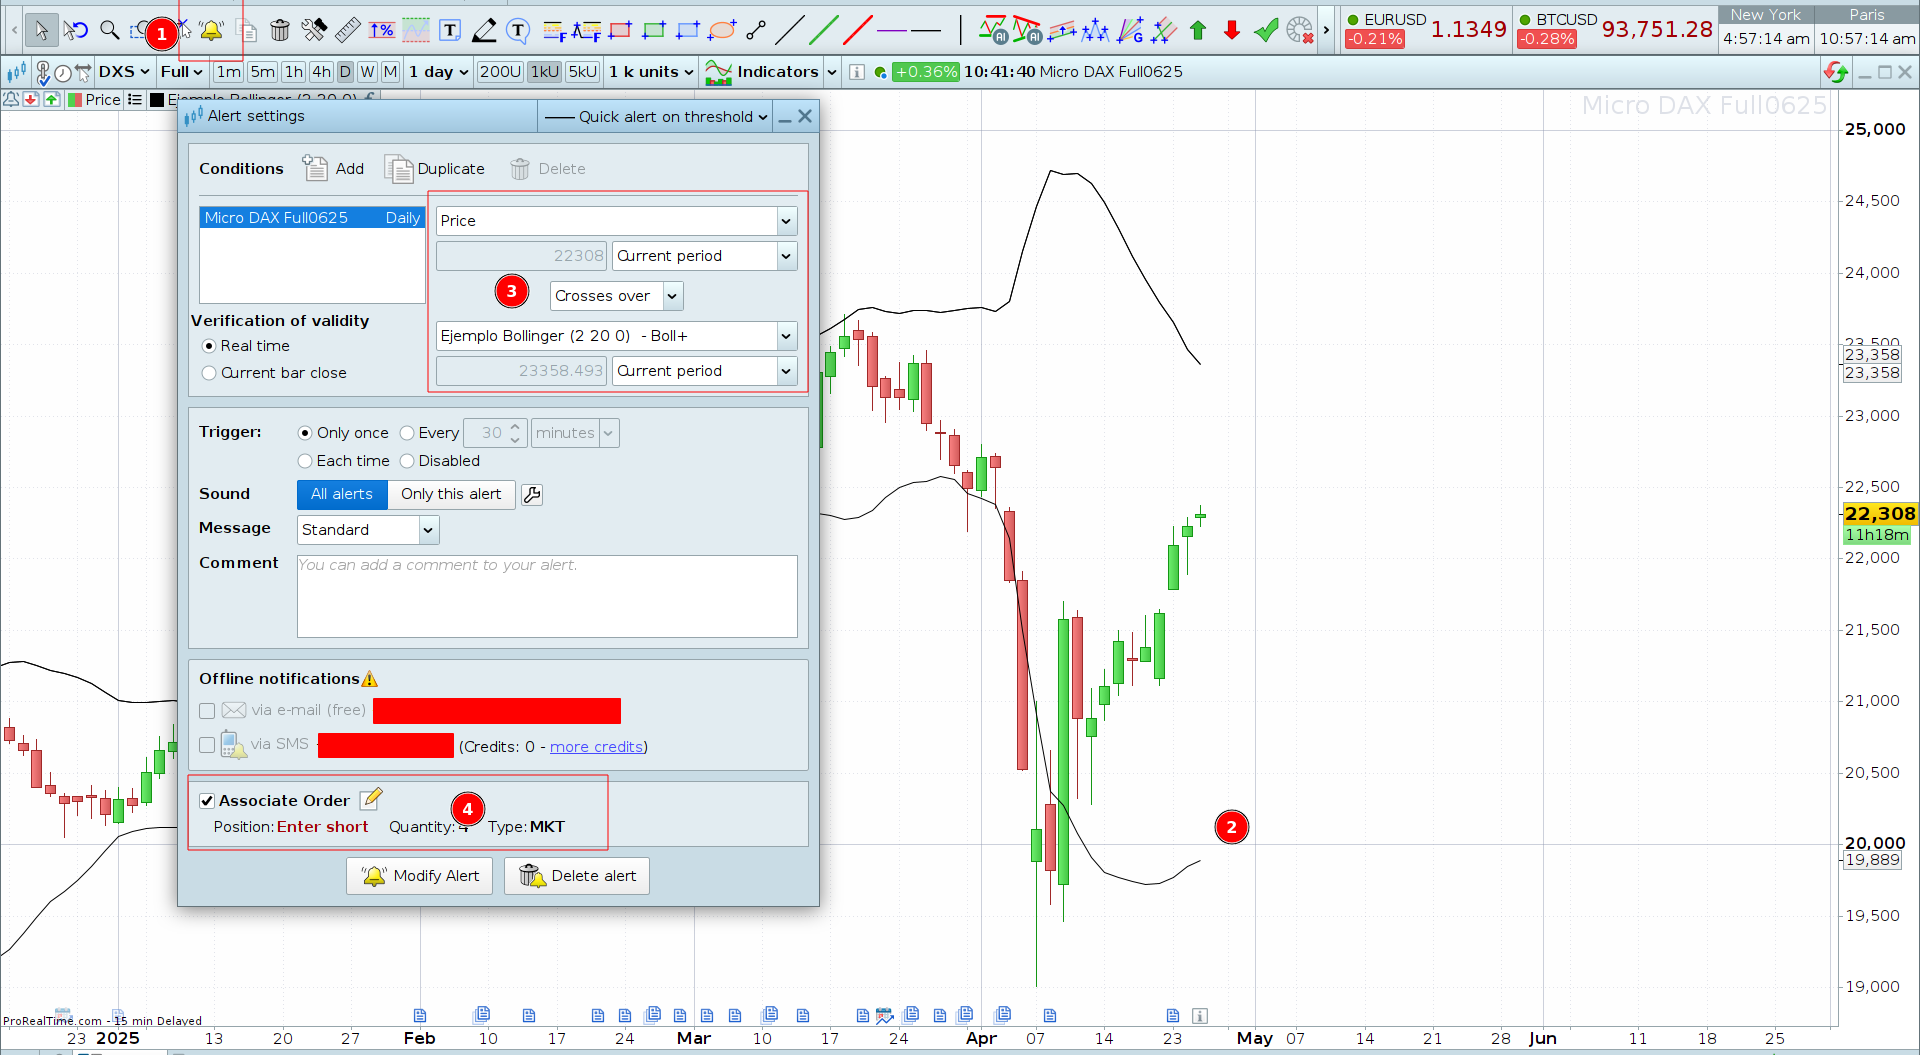This screenshot has height=1055, width=1920.
Task: Select the 200U history units
Action: 500,72
